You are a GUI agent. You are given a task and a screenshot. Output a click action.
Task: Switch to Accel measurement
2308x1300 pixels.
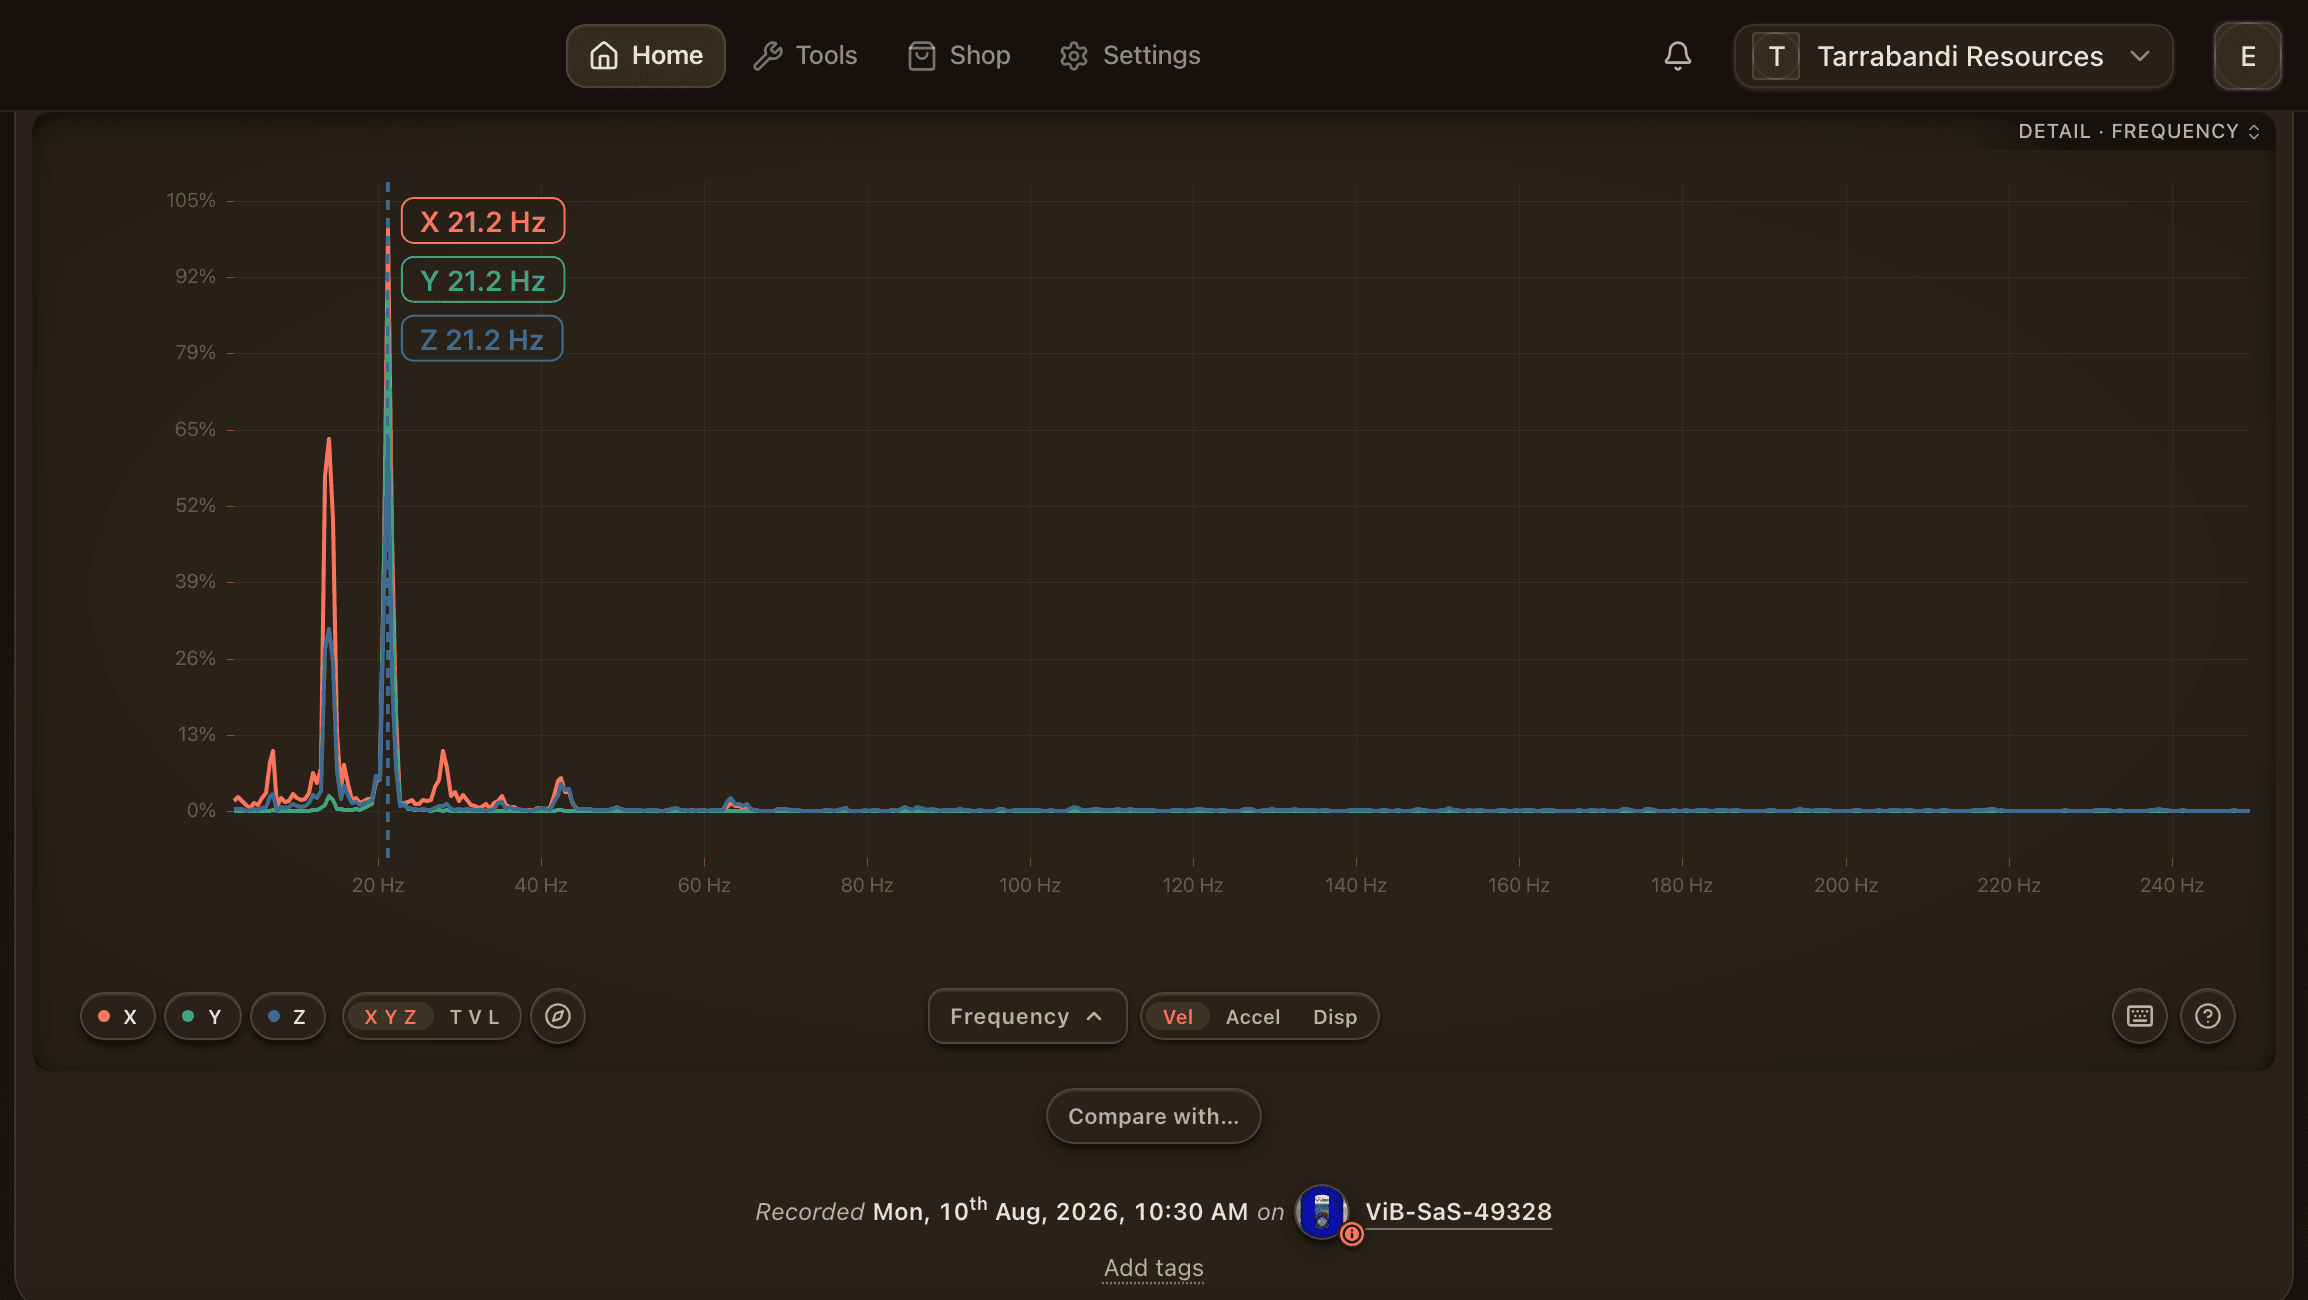tap(1252, 1017)
